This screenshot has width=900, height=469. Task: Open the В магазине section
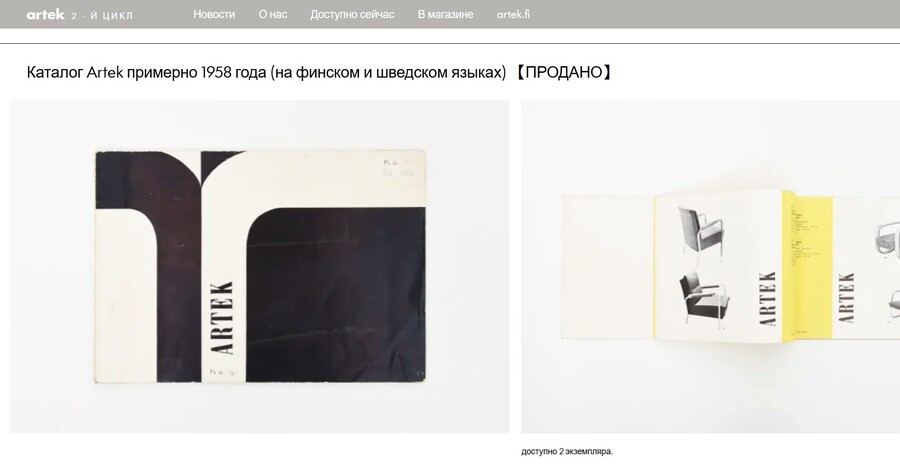coord(445,14)
